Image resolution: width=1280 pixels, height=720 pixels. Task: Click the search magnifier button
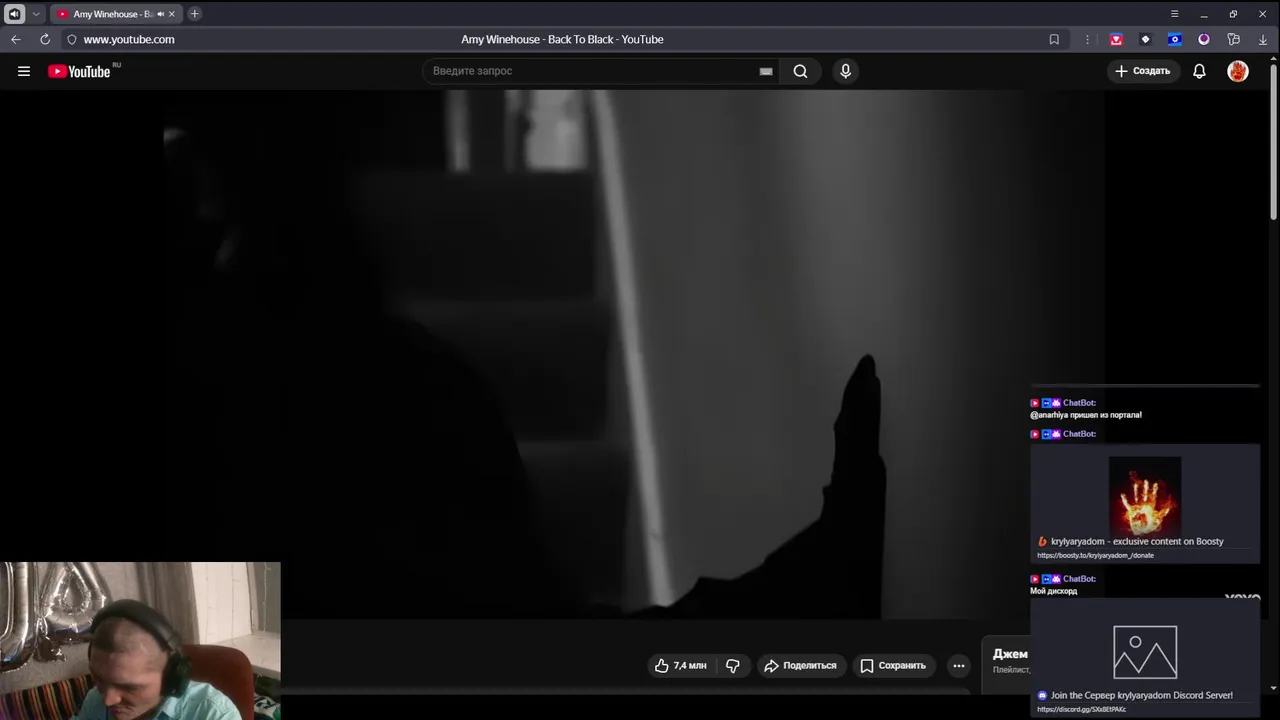click(800, 71)
